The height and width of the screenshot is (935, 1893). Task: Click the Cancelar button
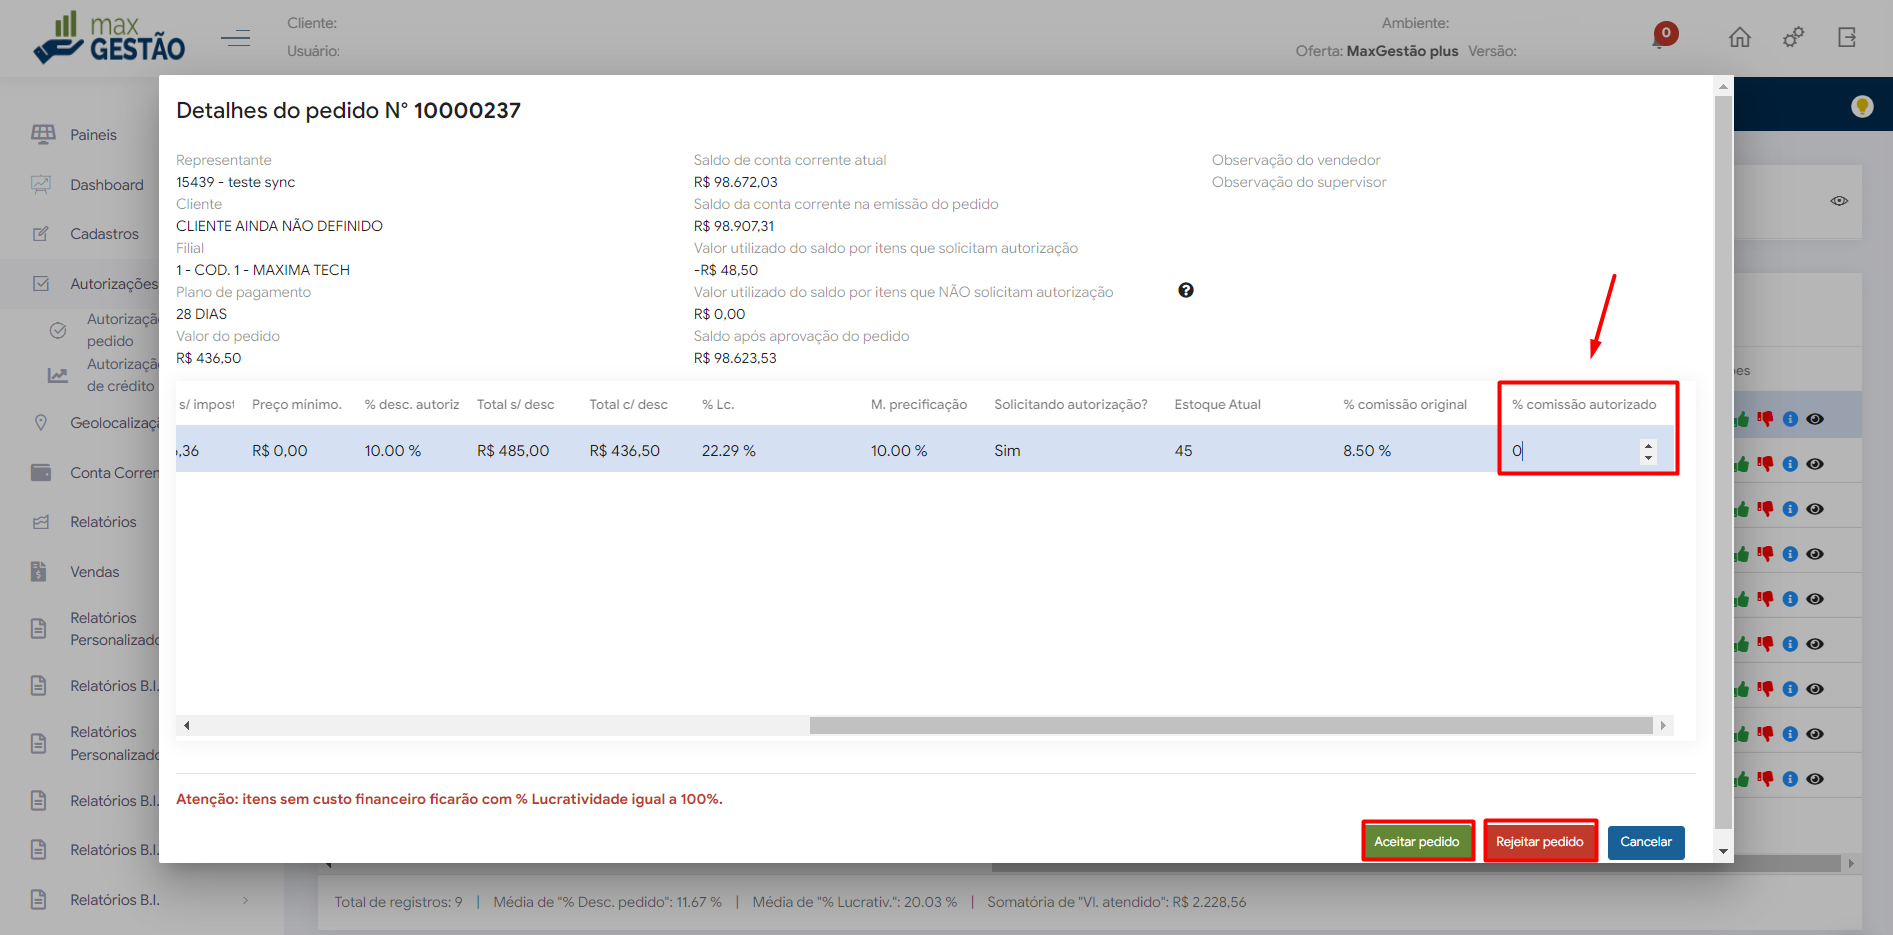pos(1646,842)
